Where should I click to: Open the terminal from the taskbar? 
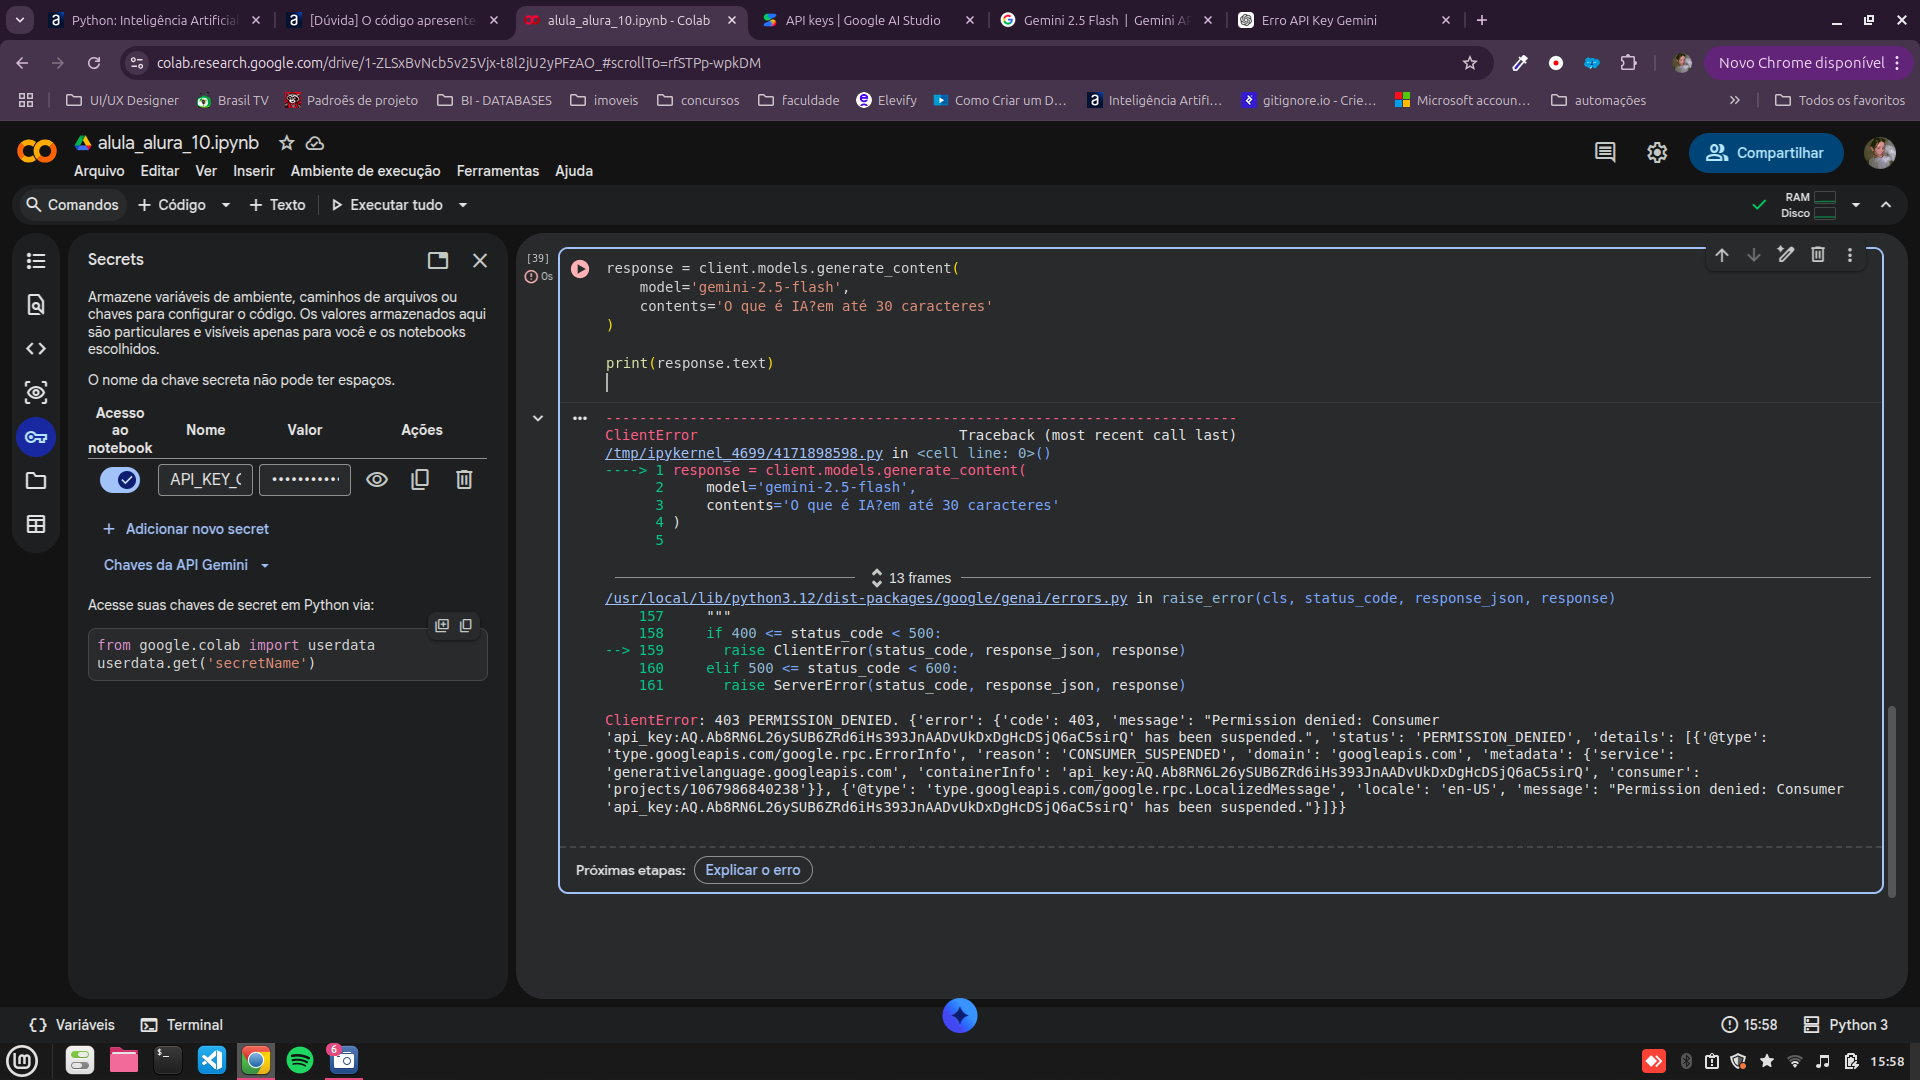168,1060
